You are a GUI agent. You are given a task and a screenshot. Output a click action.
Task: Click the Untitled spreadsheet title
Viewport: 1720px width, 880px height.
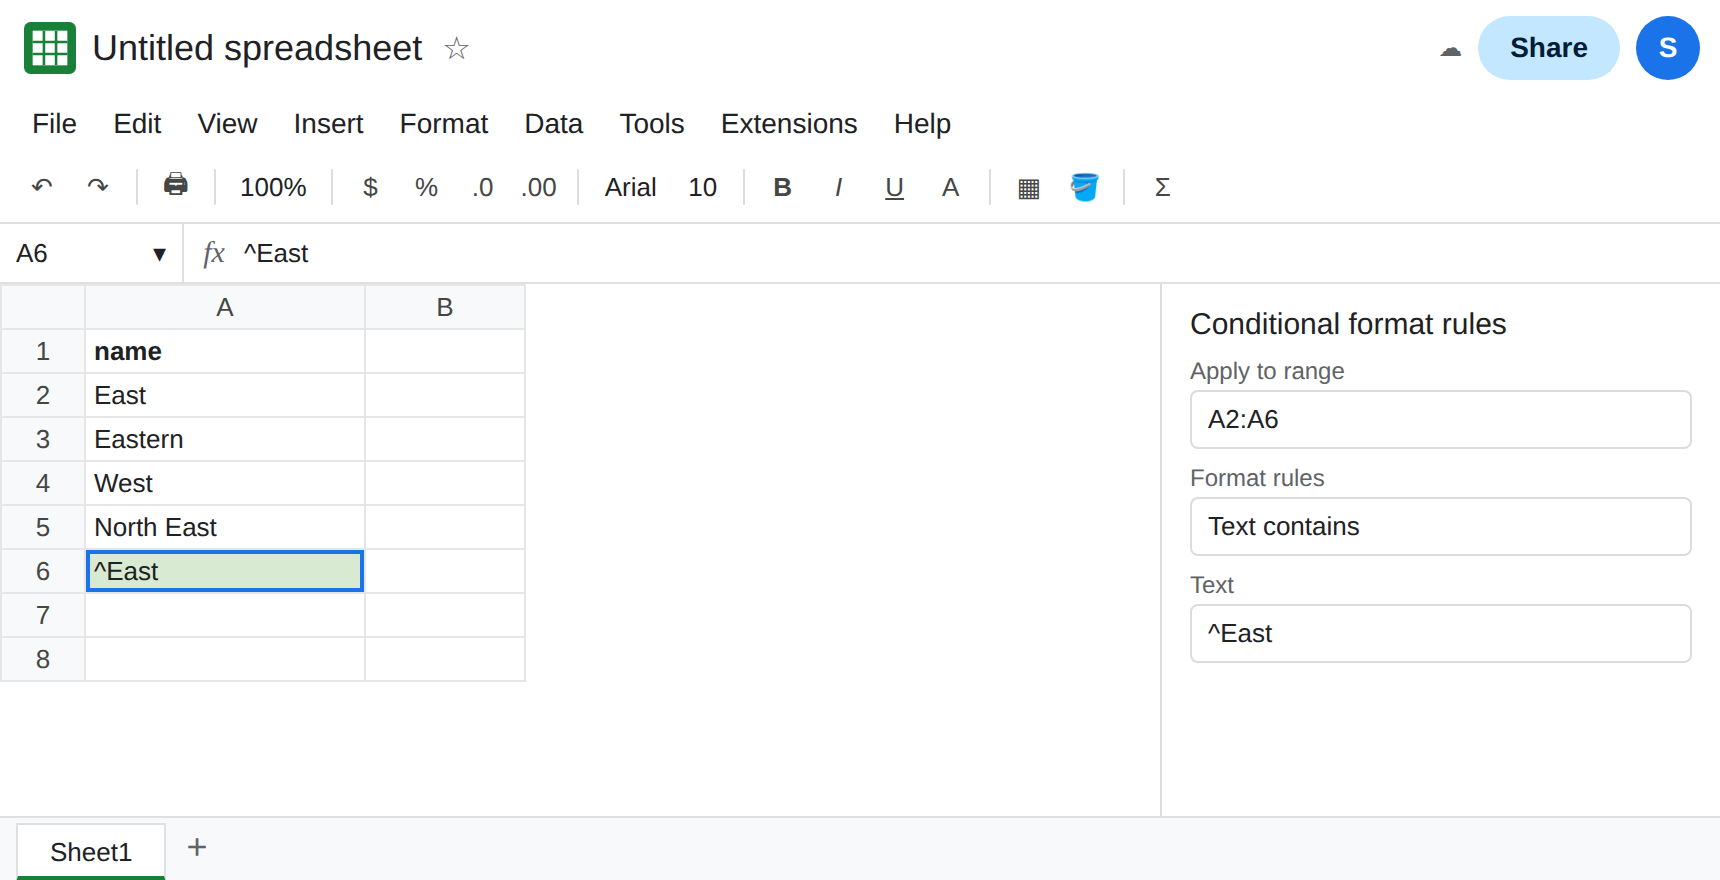coord(257,48)
